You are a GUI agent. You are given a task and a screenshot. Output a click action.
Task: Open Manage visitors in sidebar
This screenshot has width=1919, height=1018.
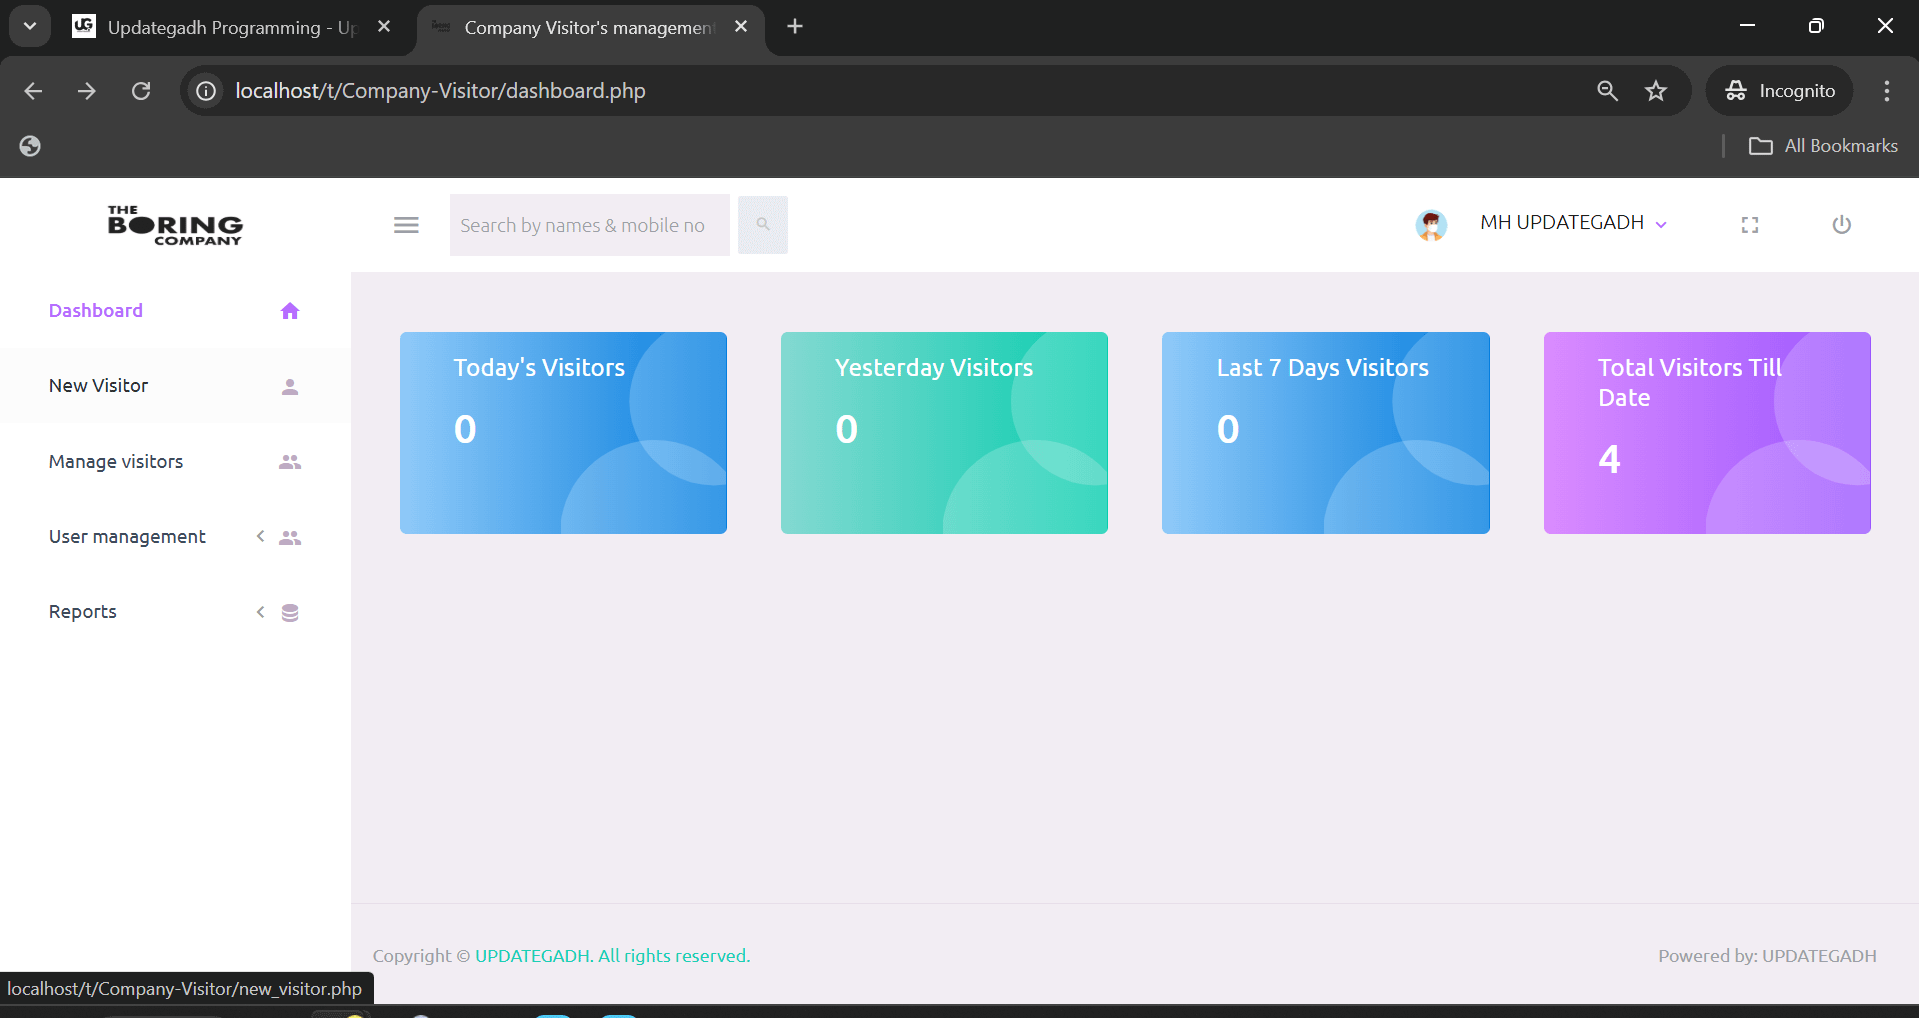tap(116, 462)
